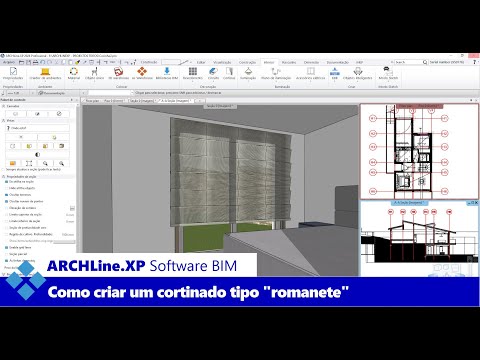Screen dimensions: 480x360
Task: Click the Cortinas curtain tool
Action: 229,74
